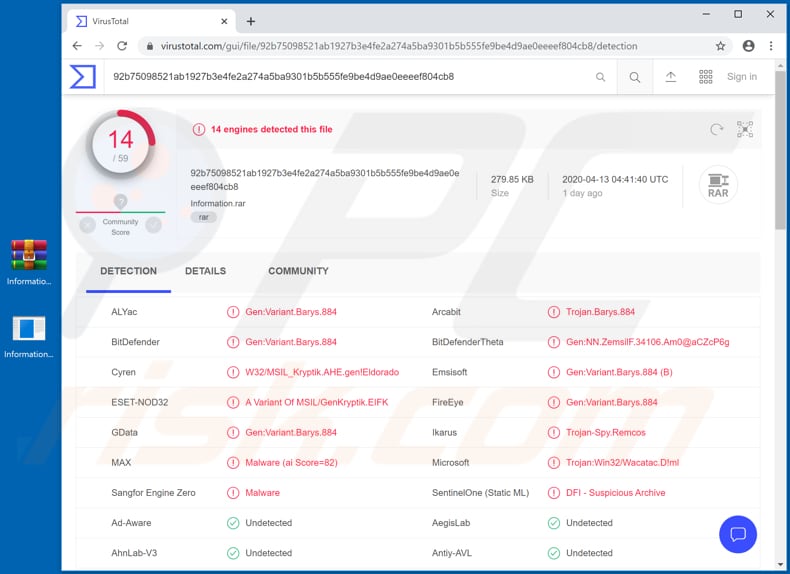Go back in Chrome browser
The width and height of the screenshot is (790, 574).
tap(77, 46)
